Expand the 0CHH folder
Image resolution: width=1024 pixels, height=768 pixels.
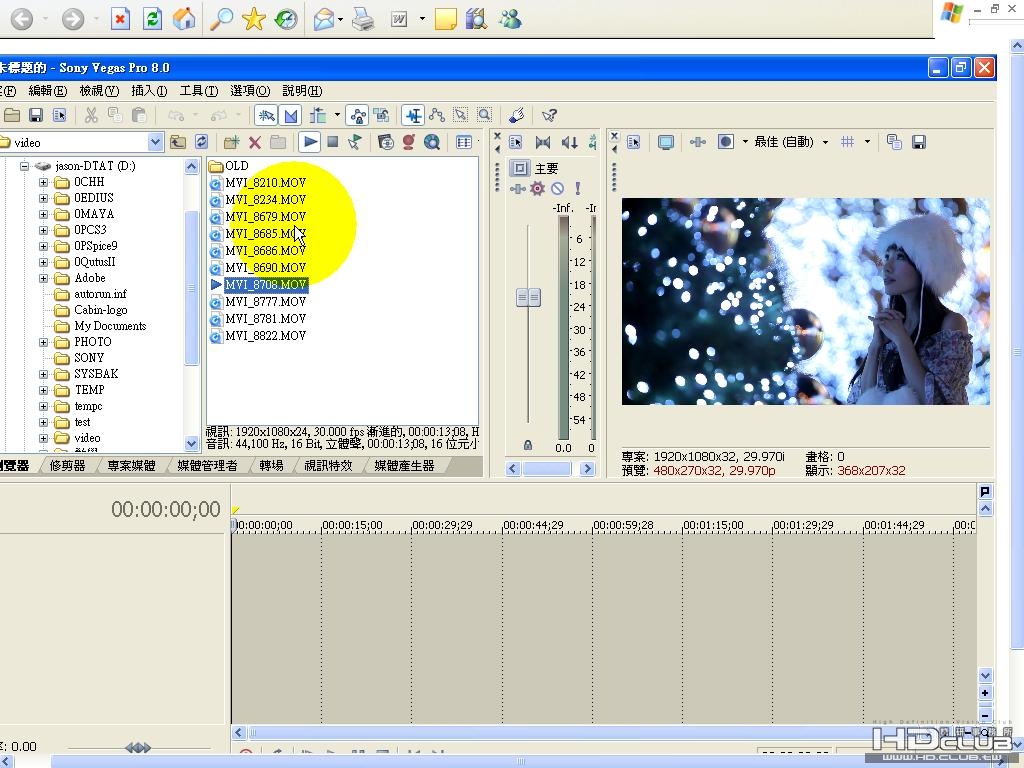click(43, 182)
